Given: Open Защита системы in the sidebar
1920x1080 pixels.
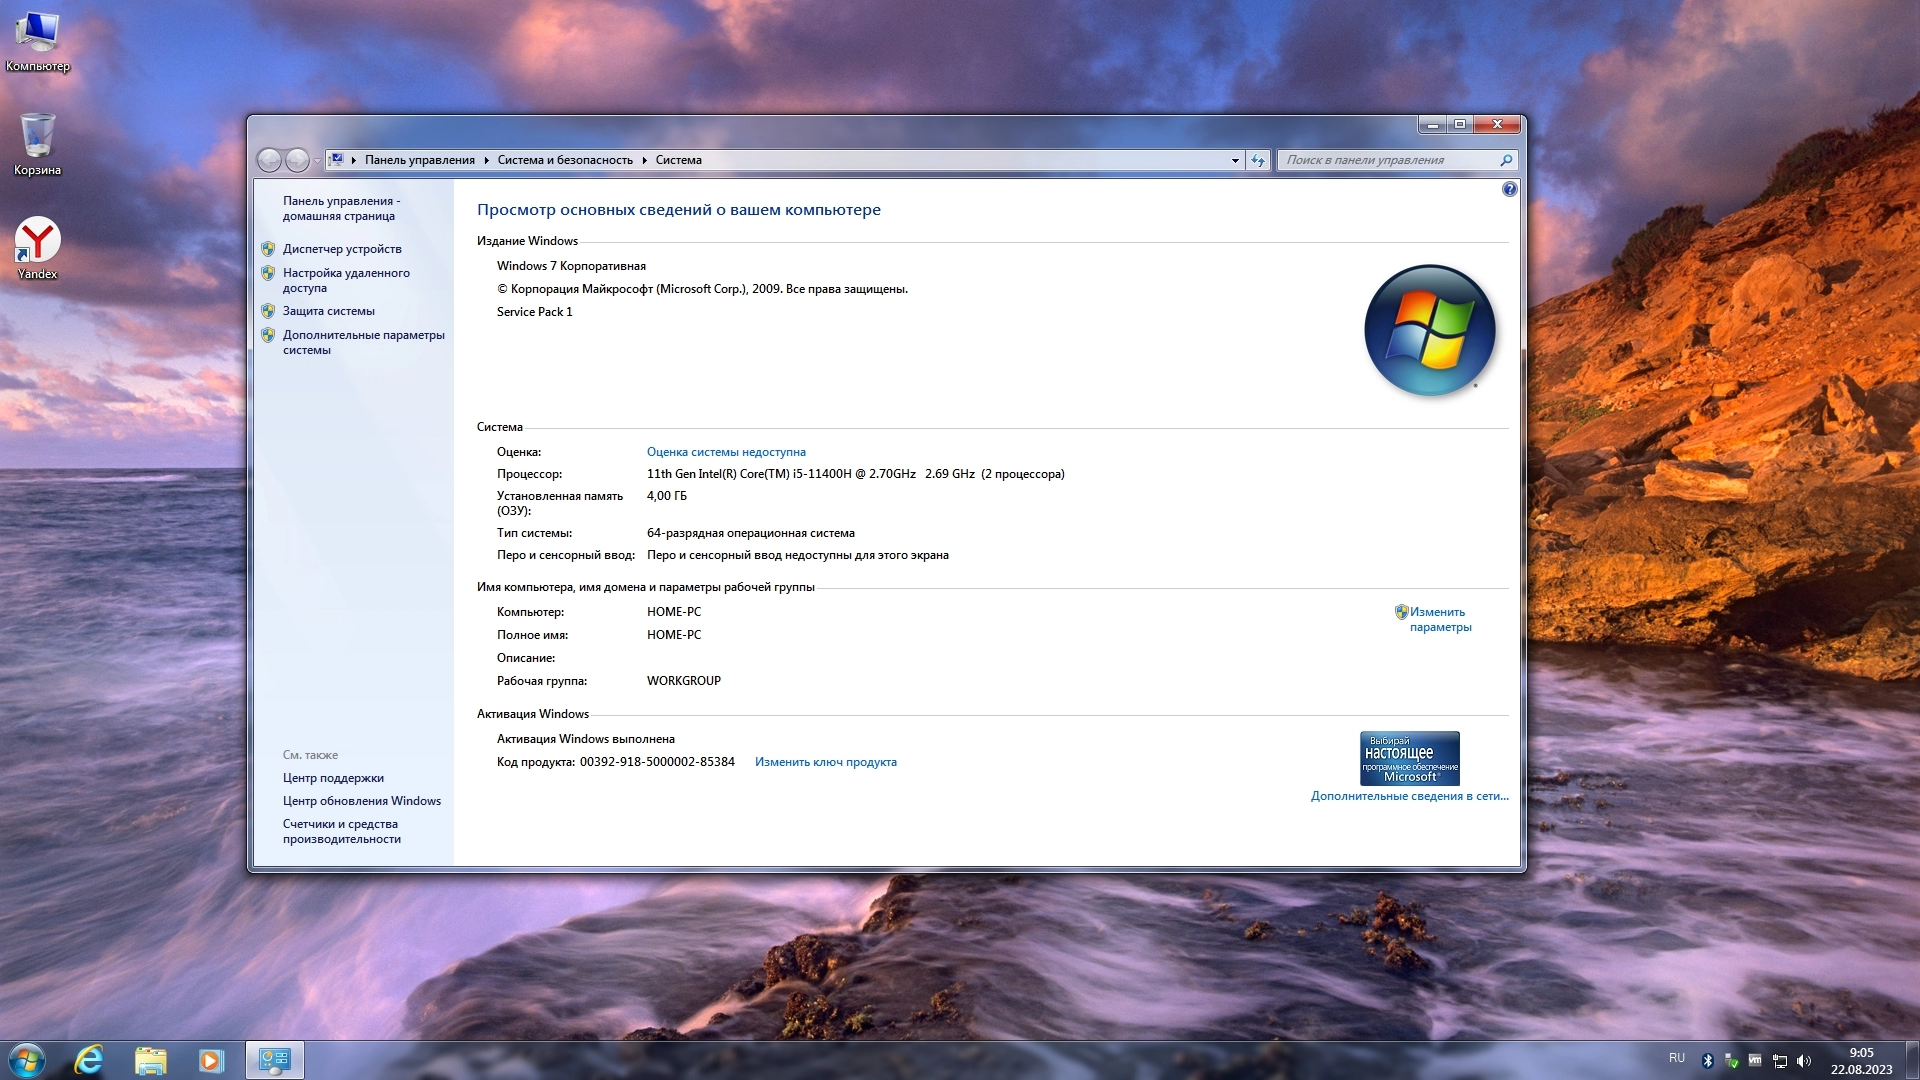Looking at the screenshot, I should (328, 311).
